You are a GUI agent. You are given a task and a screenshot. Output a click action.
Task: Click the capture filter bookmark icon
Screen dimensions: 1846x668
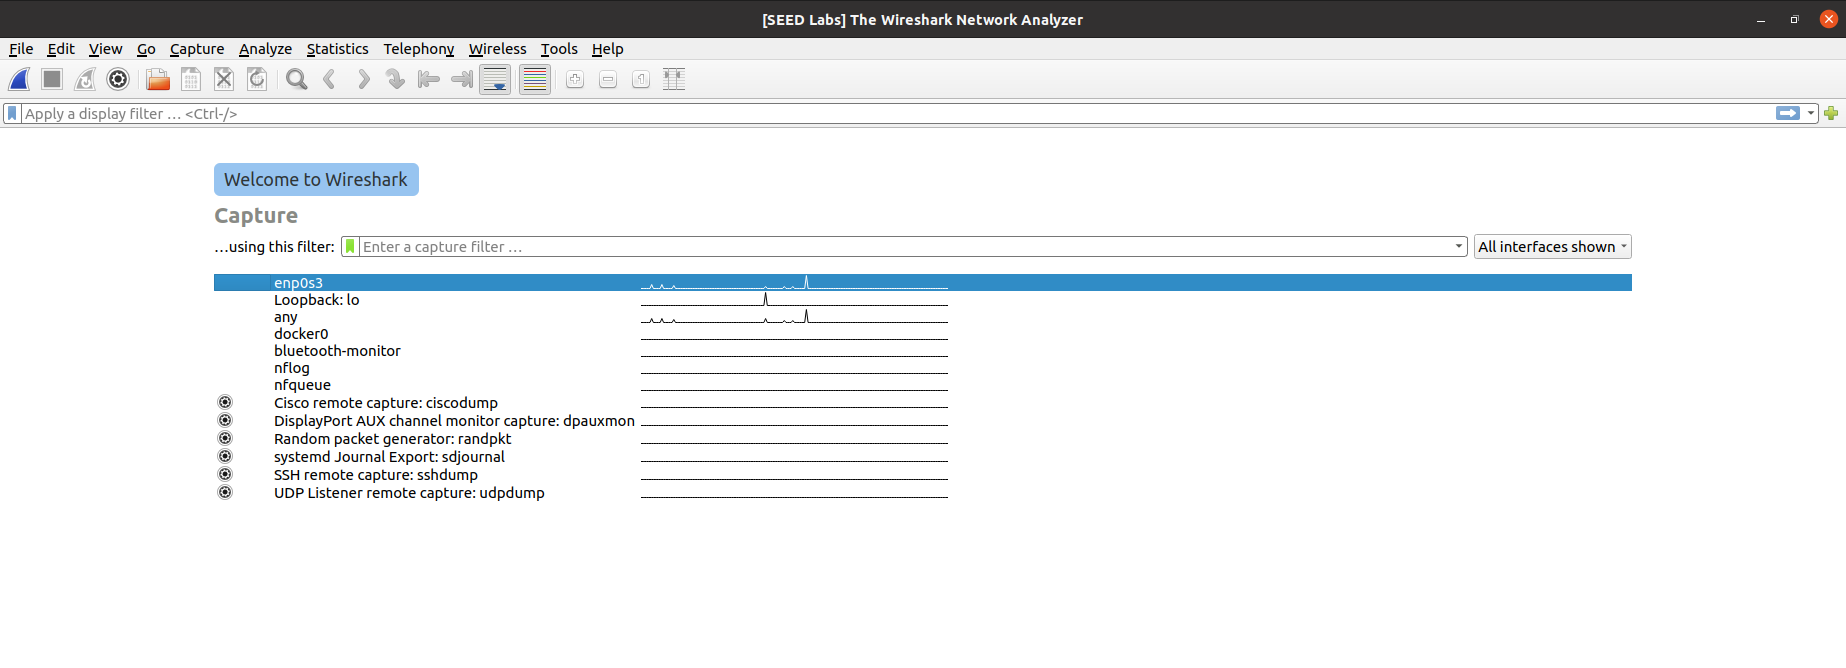[x=350, y=247]
